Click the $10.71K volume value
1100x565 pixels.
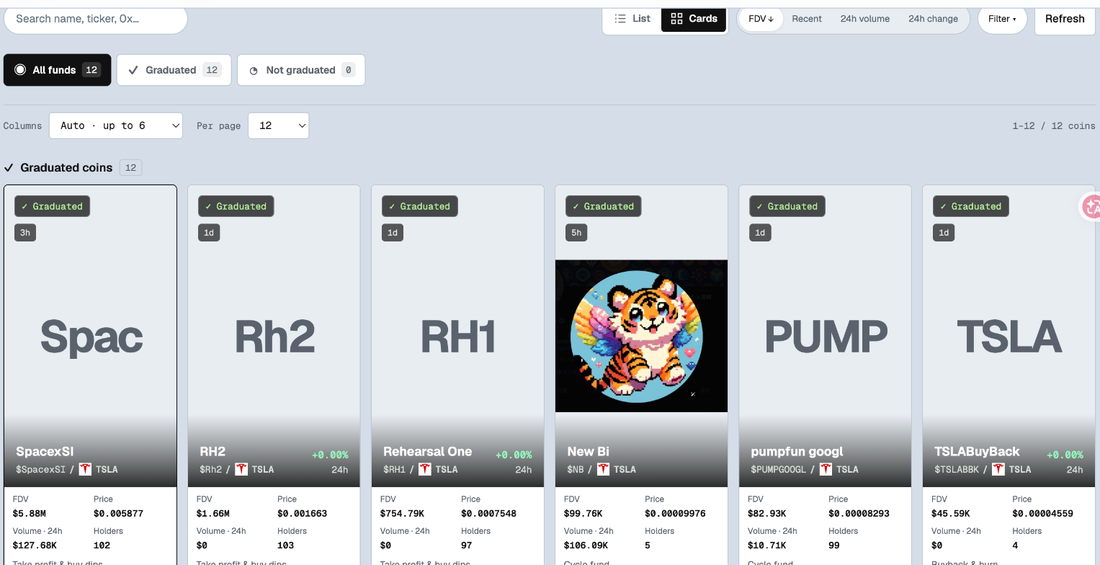[767, 545]
